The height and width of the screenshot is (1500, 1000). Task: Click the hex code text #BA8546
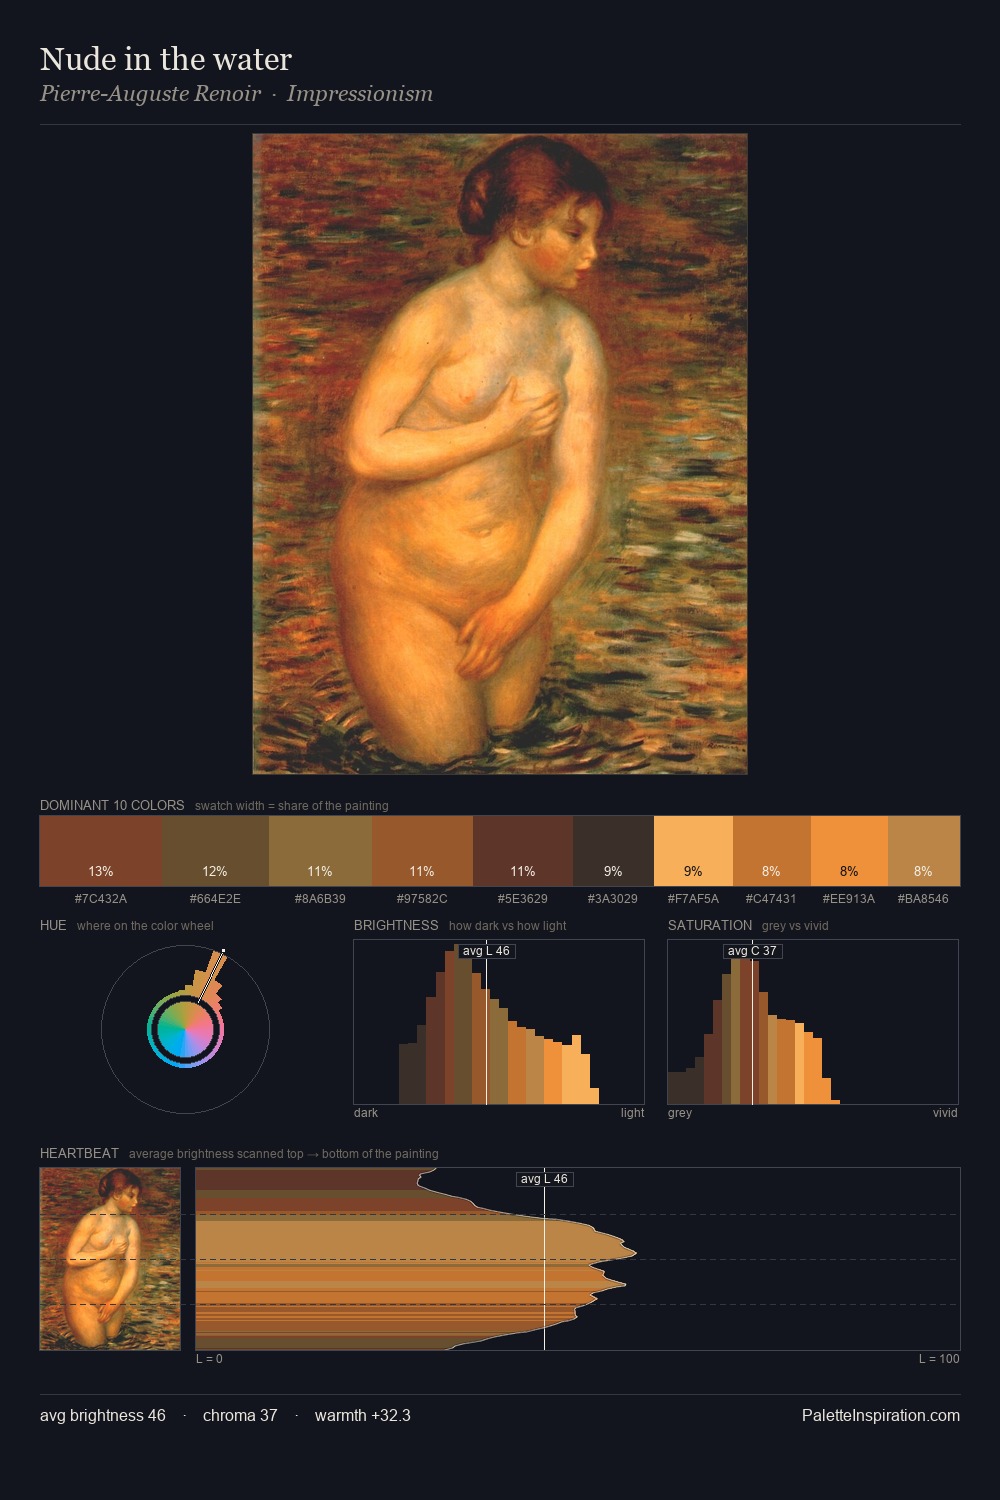click(x=923, y=898)
